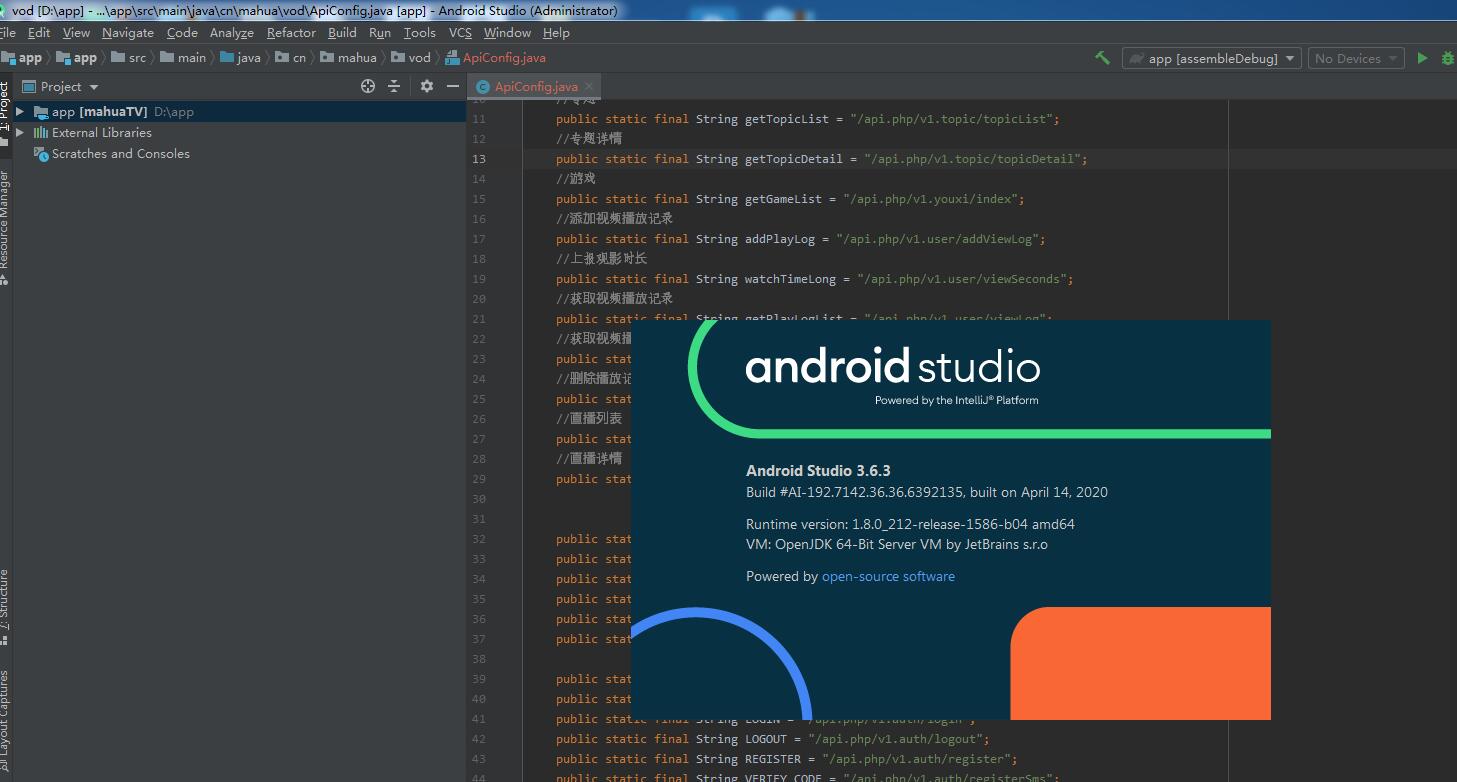Image resolution: width=1457 pixels, height=782 pixels.
Task: Open the open-source software link
Action: (x=888, y=576)
